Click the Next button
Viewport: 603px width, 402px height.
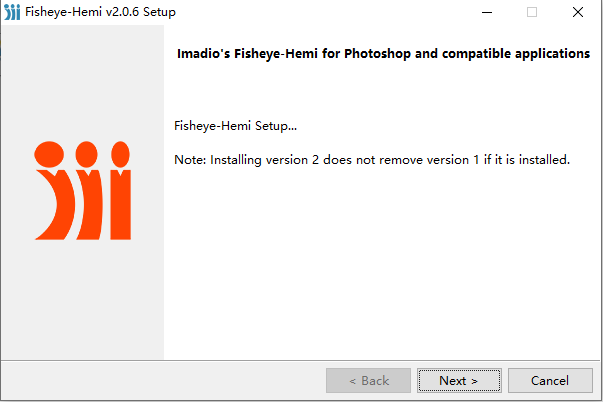pyautogui.click(x=458, y=380)
